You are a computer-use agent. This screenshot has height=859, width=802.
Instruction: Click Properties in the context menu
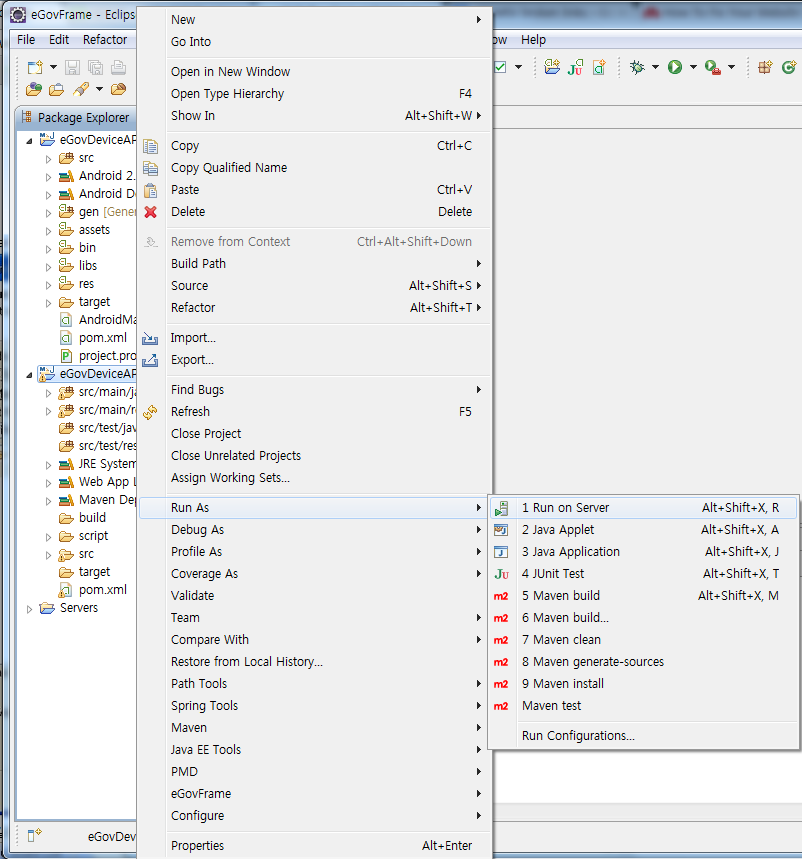197,846
